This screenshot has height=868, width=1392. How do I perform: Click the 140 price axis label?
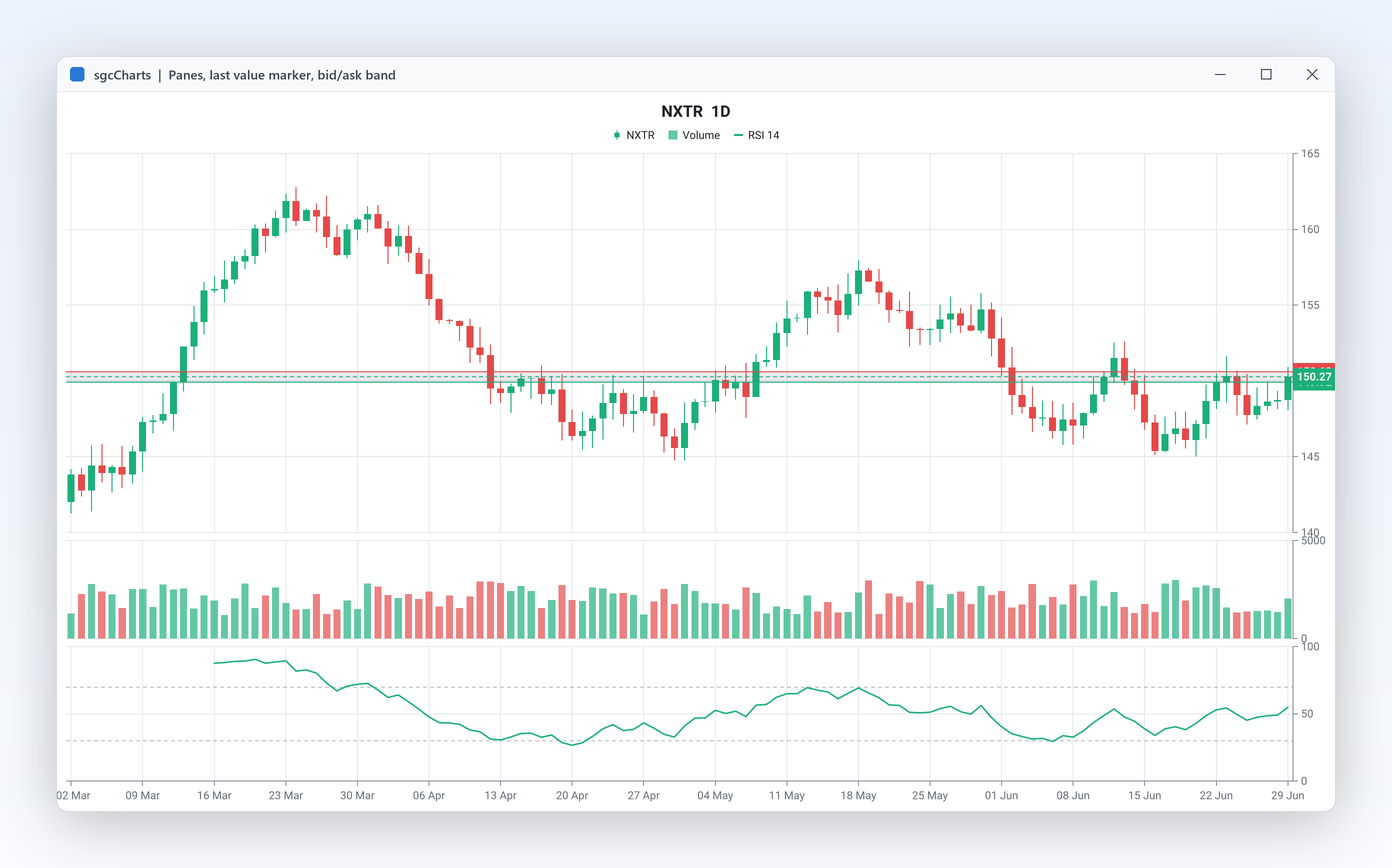[x=1309, y=532]
